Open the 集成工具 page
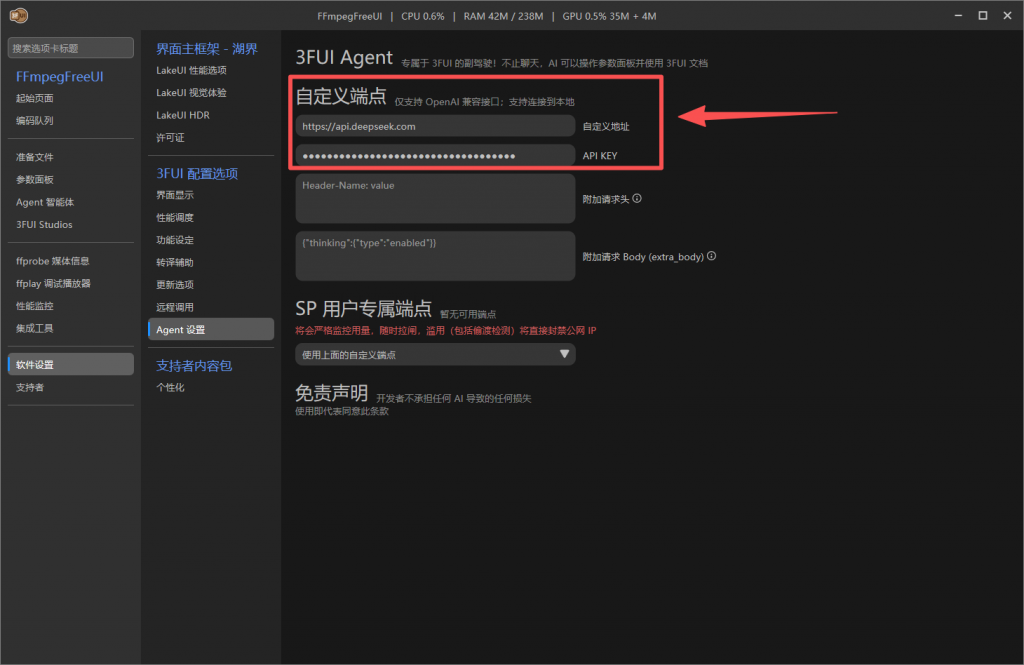The height and width of the screenshot is (665, 1024). click(35, 328)
